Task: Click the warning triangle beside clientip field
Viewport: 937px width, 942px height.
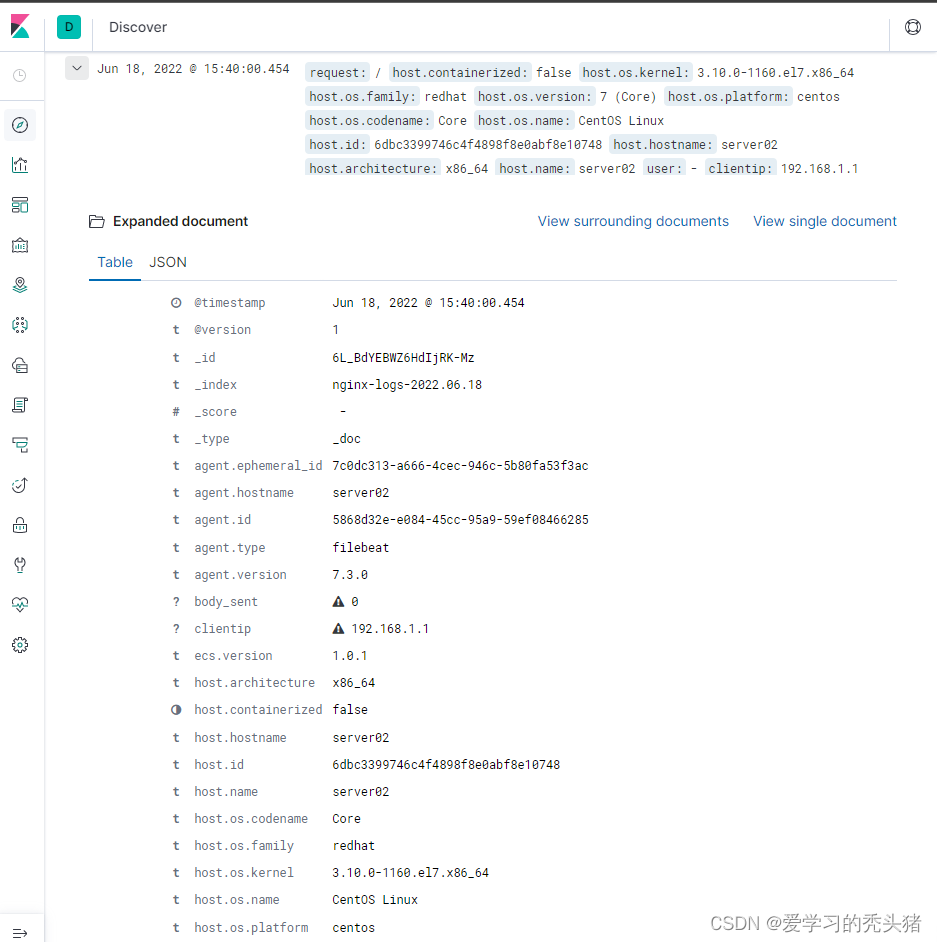Action: click(339, 628)
